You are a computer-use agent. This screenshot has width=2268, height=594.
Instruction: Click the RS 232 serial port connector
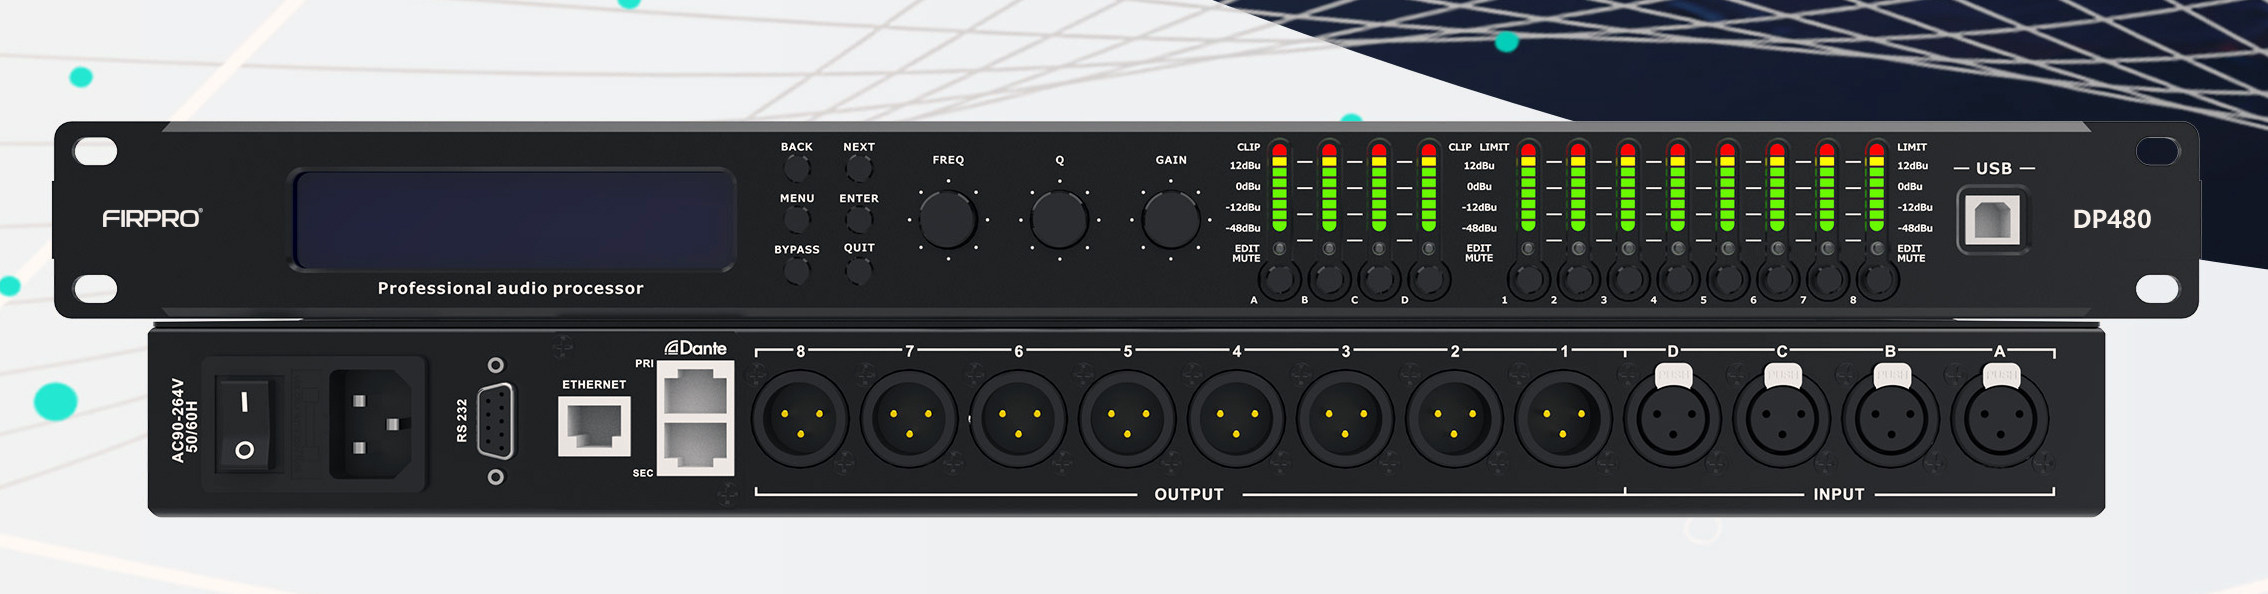point(495,421)
